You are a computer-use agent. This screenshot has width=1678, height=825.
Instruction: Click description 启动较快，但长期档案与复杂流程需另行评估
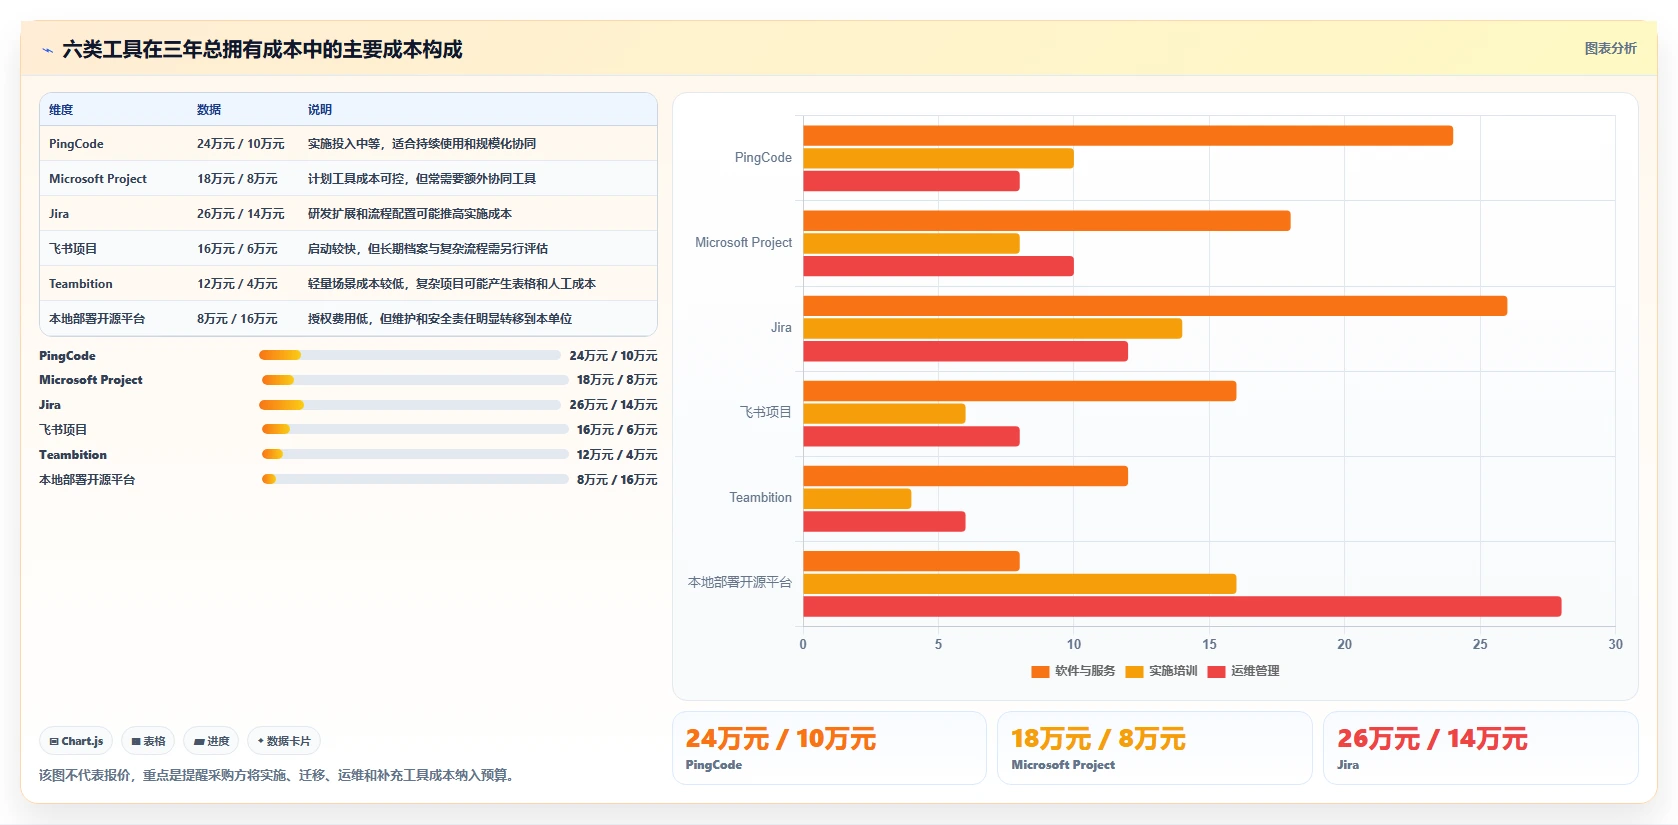428,249
